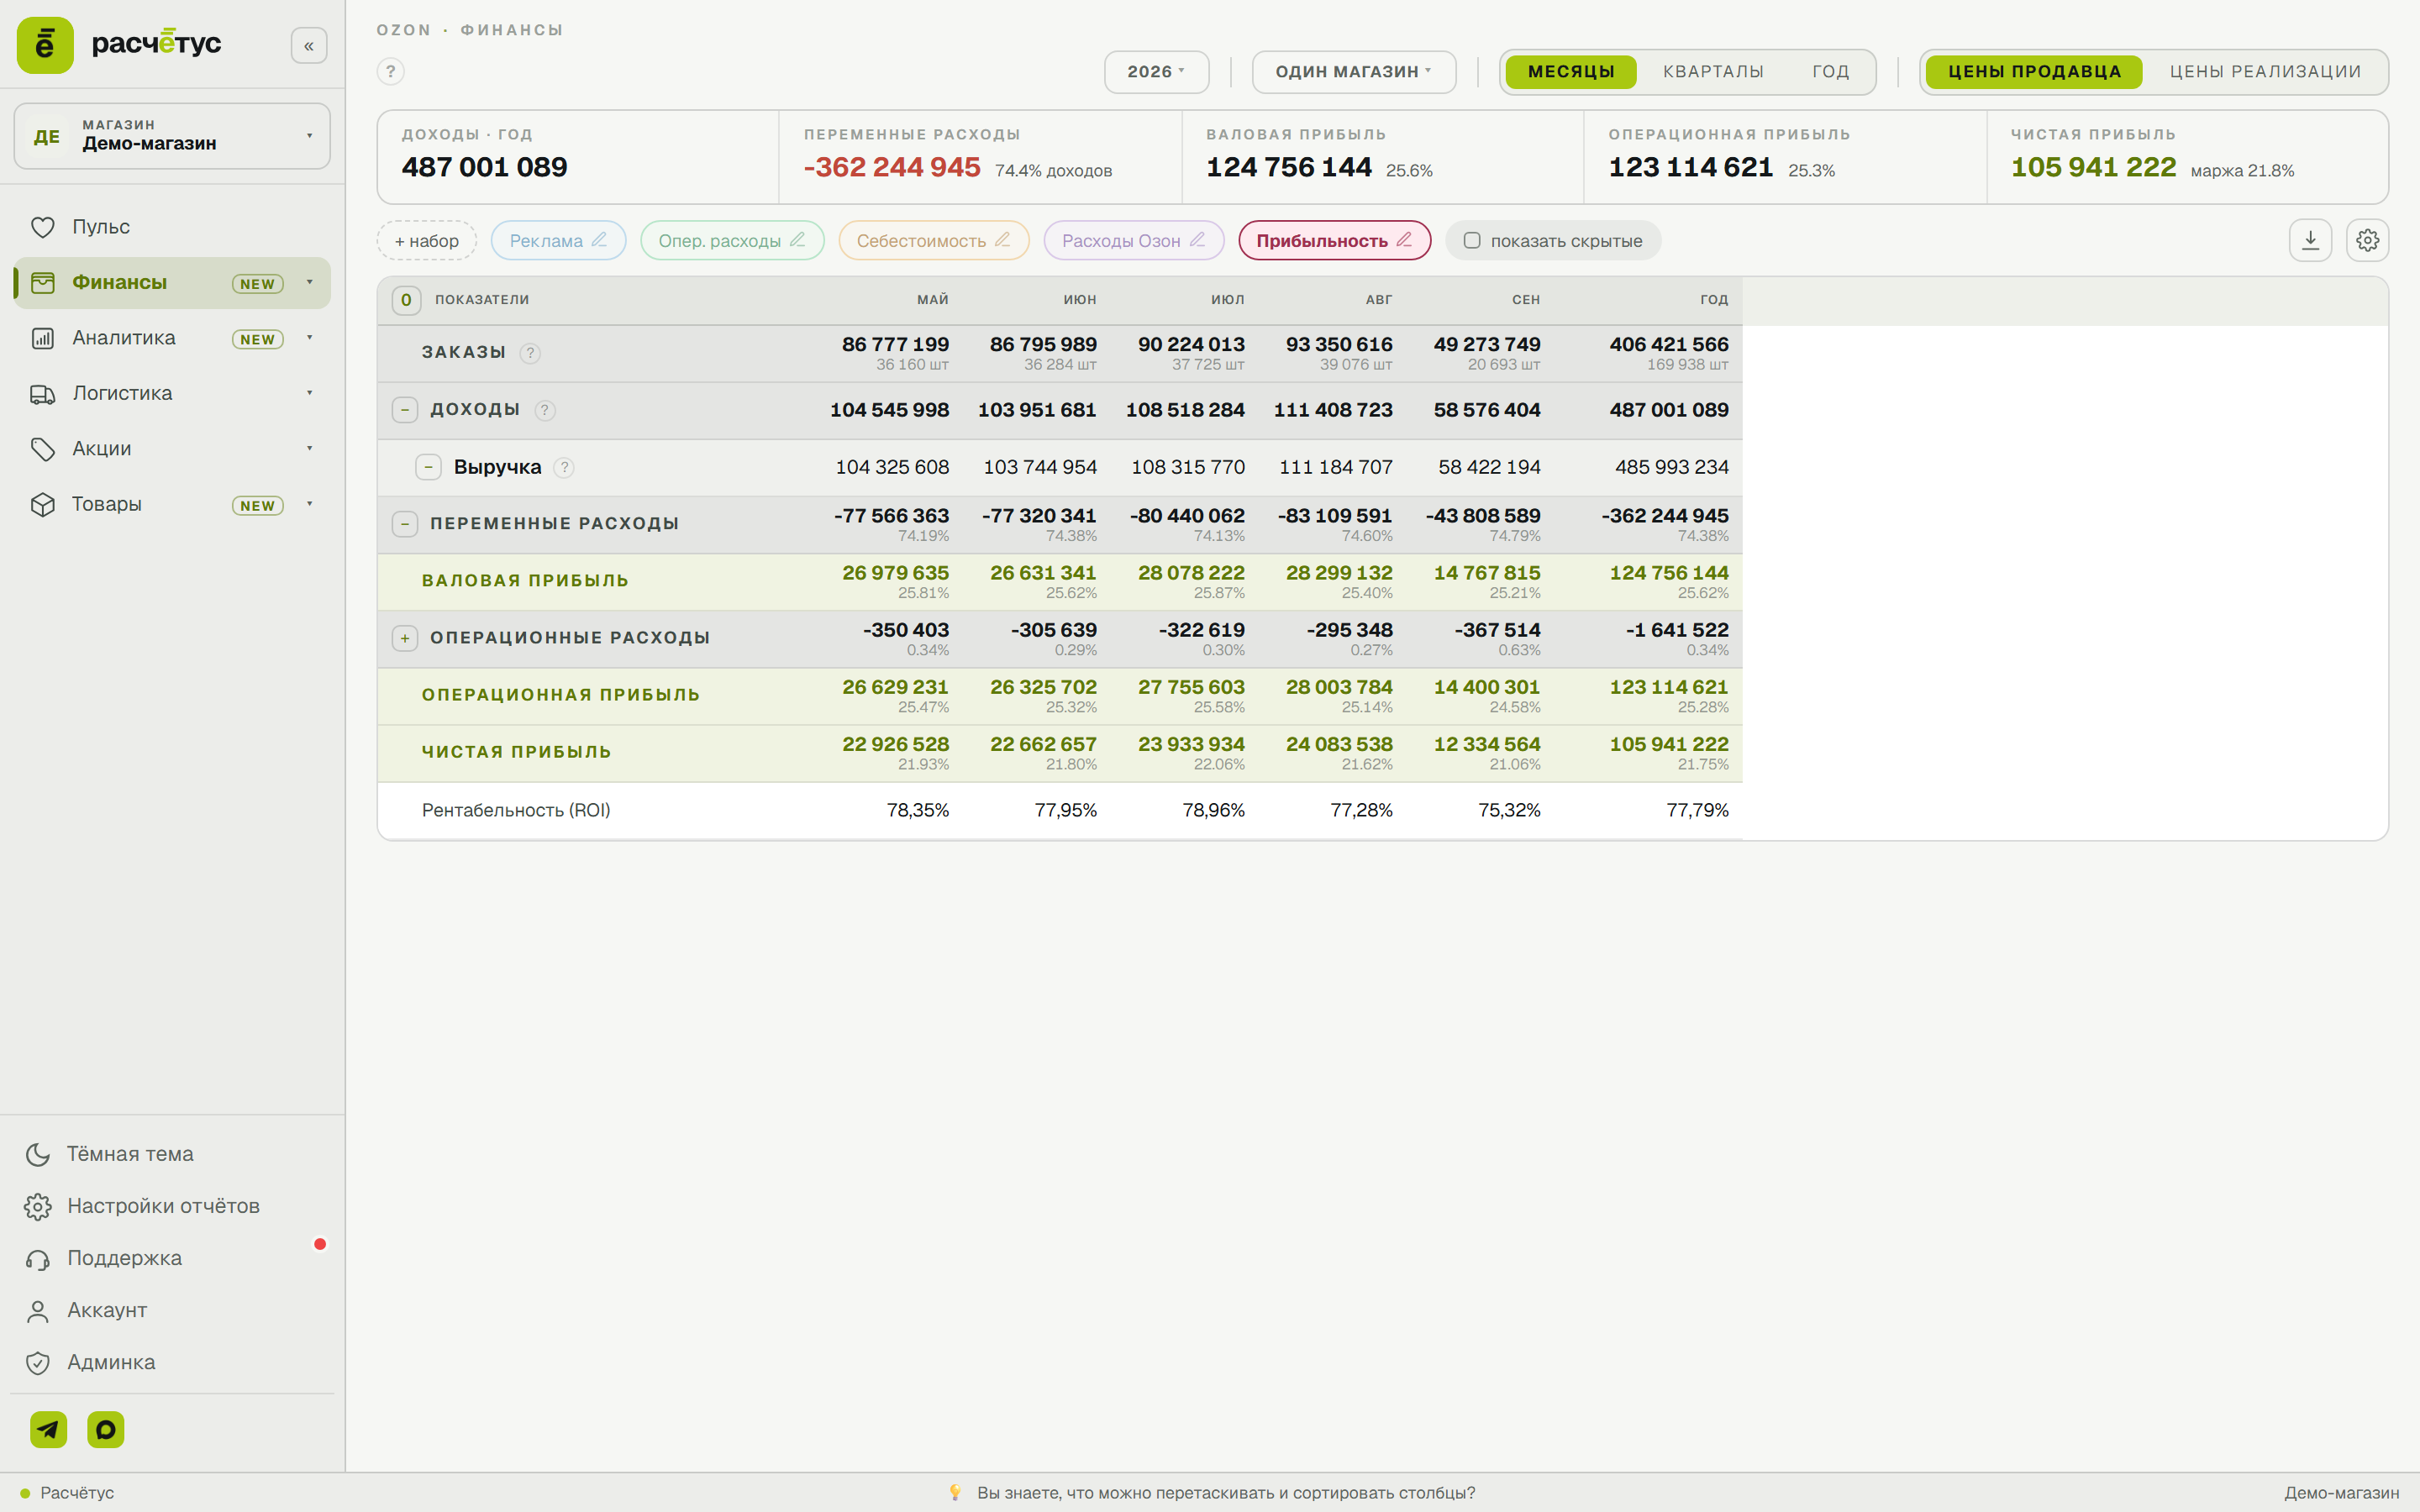Screen dimensions: 2420x1512
Task: Click the help icon next to ЗАКАЗЫ
Action: [531, 353]
